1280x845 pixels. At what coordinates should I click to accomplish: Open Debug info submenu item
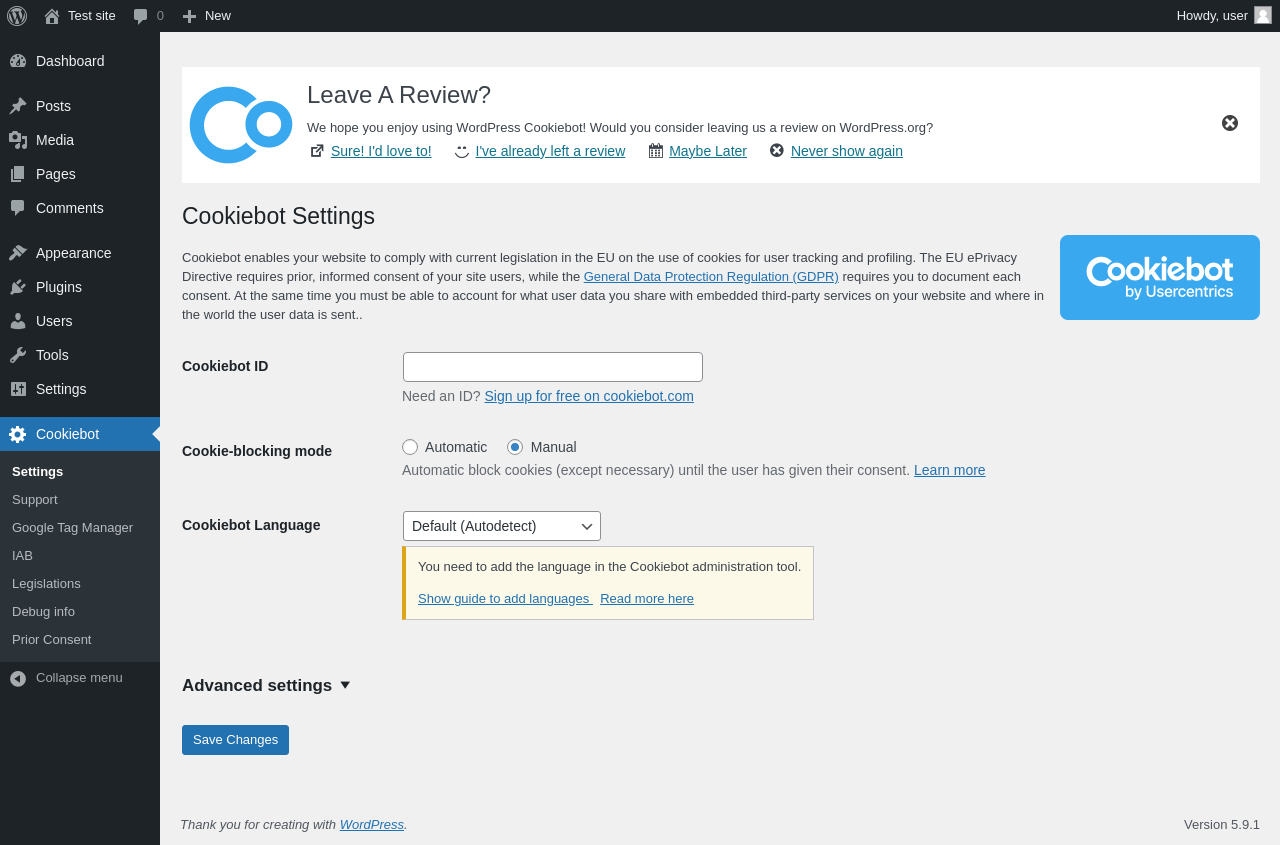coord(43,612)
